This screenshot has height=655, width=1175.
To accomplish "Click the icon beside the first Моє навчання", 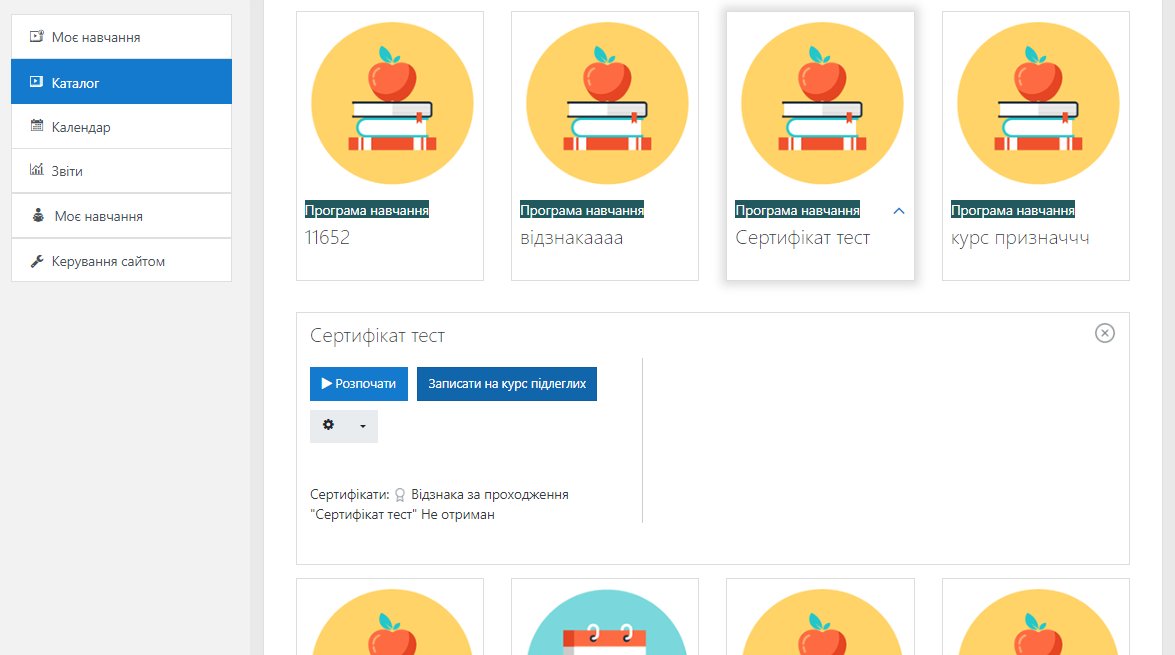I will click(x=37, y=36).
